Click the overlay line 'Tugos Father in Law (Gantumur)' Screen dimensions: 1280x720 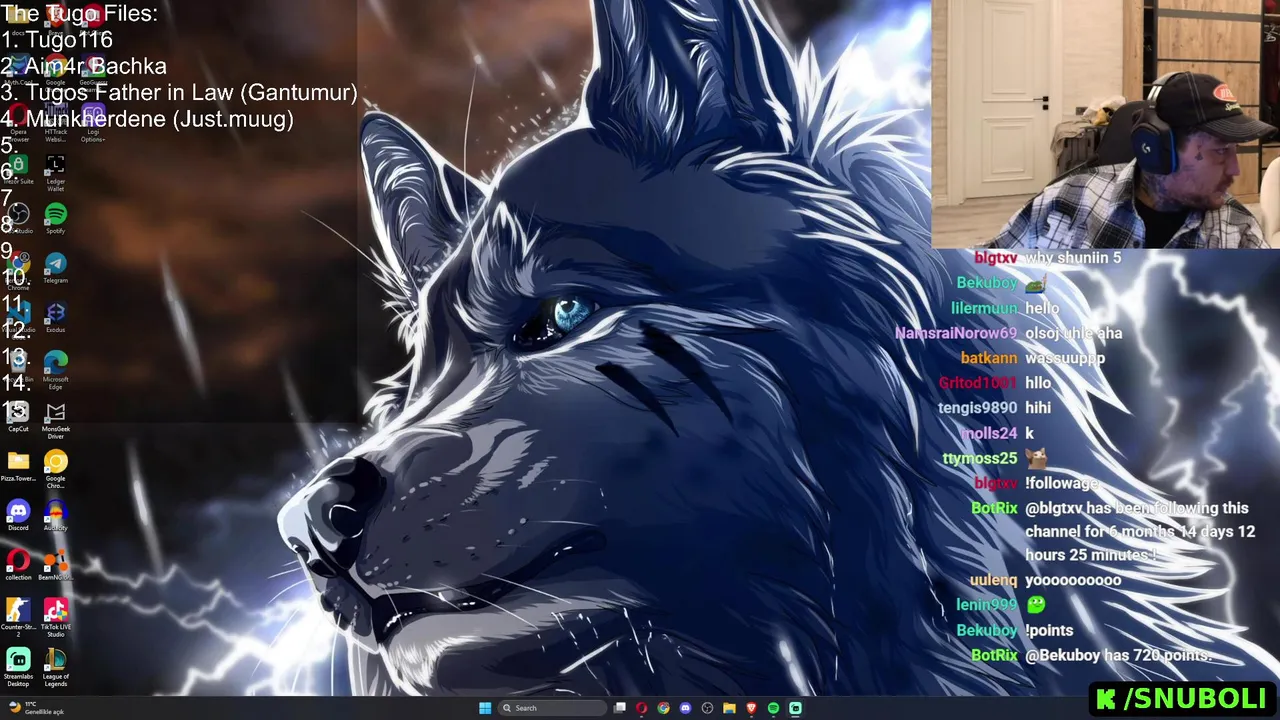pyautogui.click(x=191, y=92)
